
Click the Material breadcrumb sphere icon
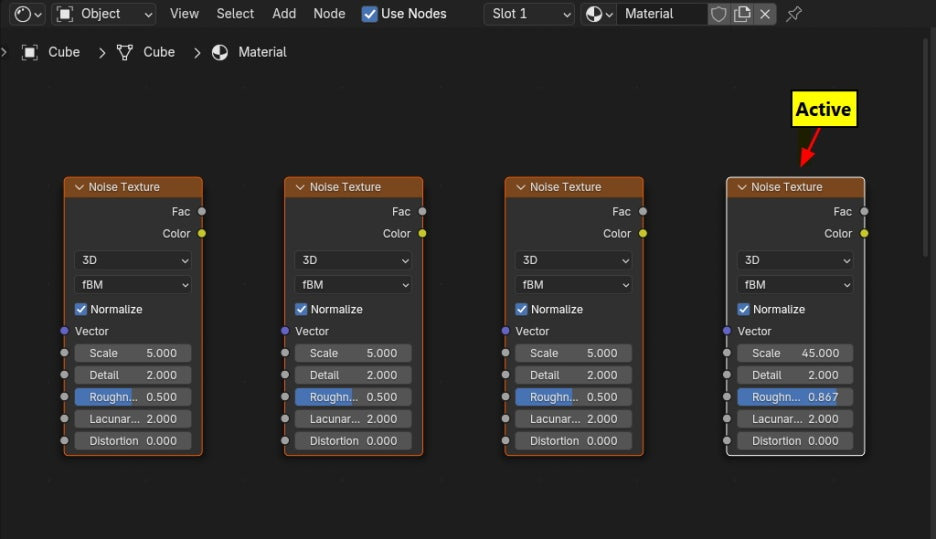[220, 53]
